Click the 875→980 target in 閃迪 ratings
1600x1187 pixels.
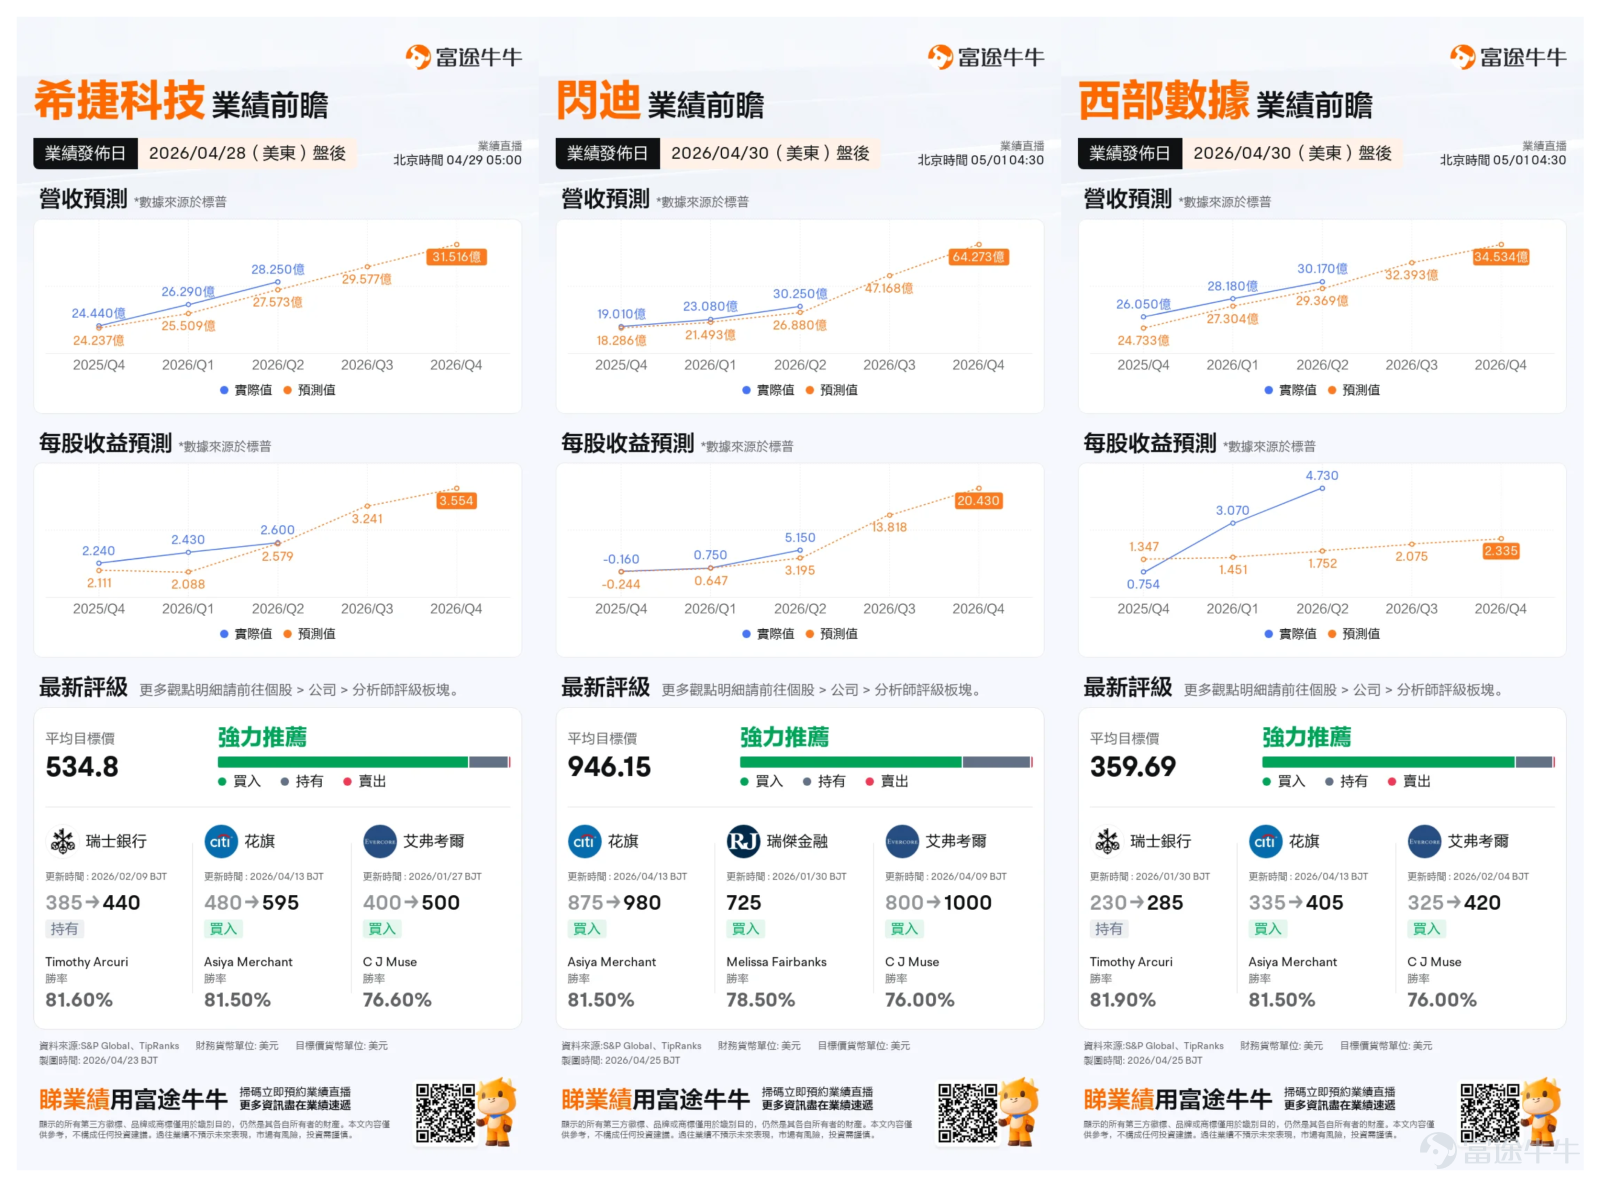pyautogui.click(x=614, y=903)
